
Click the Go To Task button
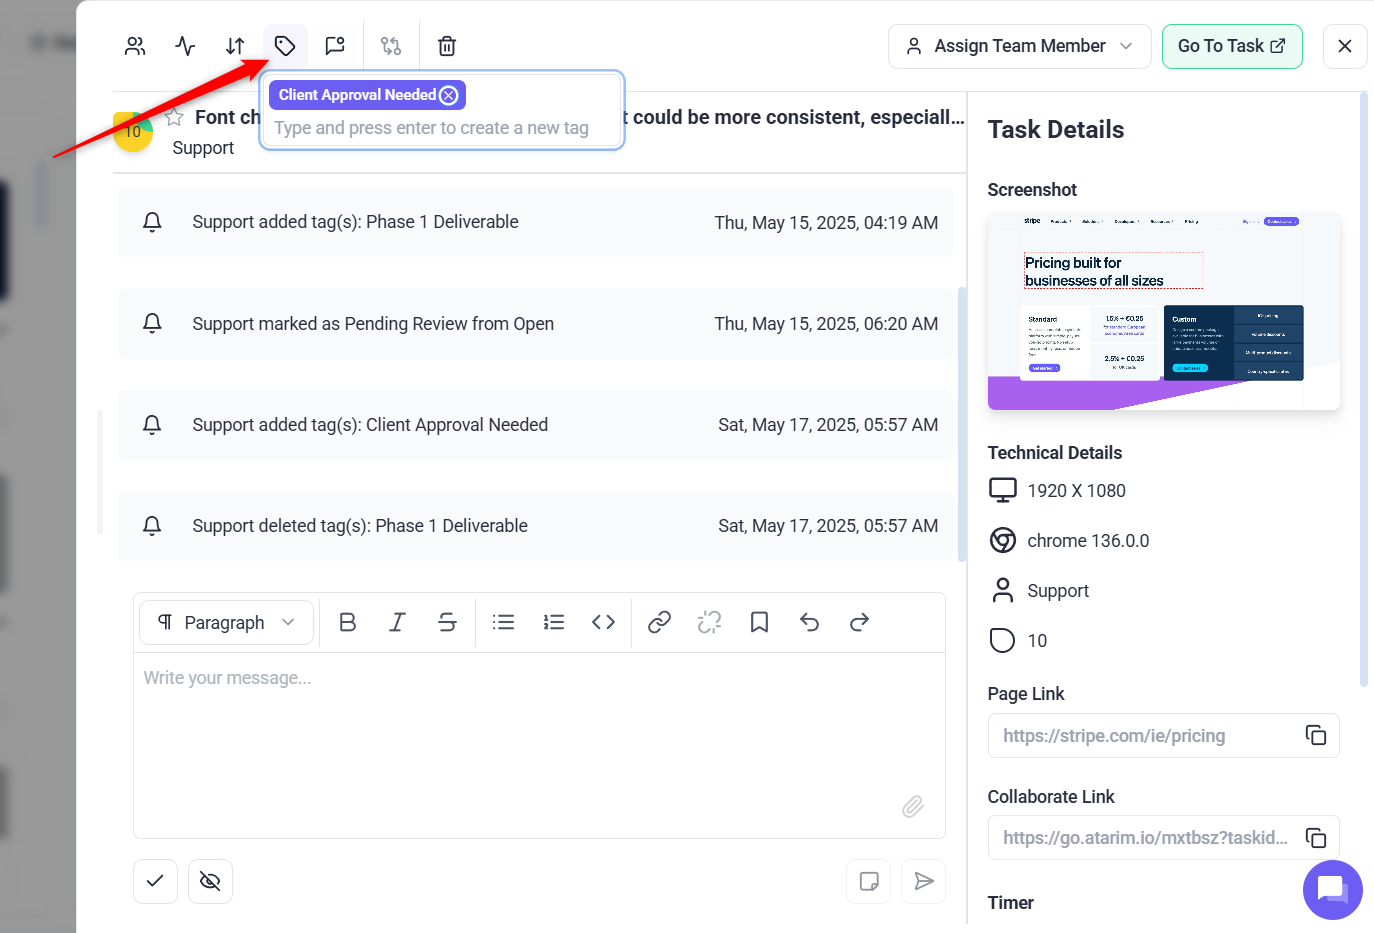pos(1231,46)
